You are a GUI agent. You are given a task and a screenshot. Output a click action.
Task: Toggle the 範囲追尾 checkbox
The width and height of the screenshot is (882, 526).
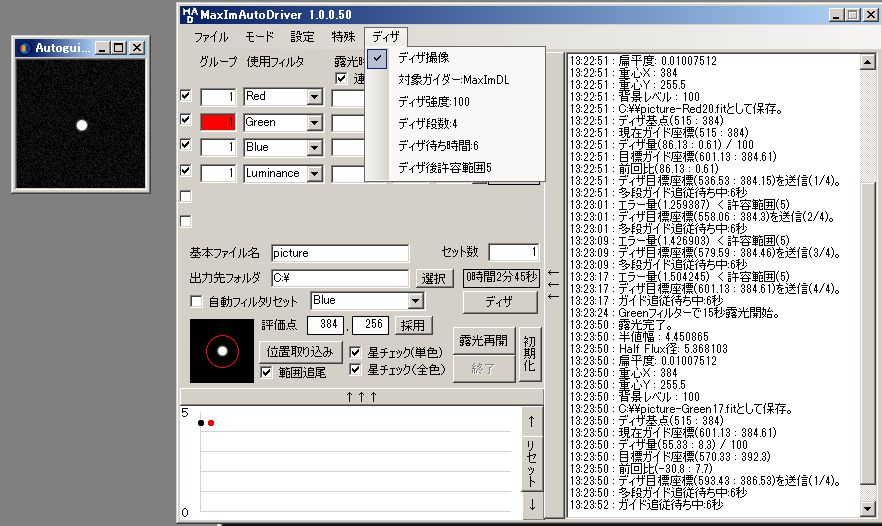pyautogui.click(x=267, y=372)
